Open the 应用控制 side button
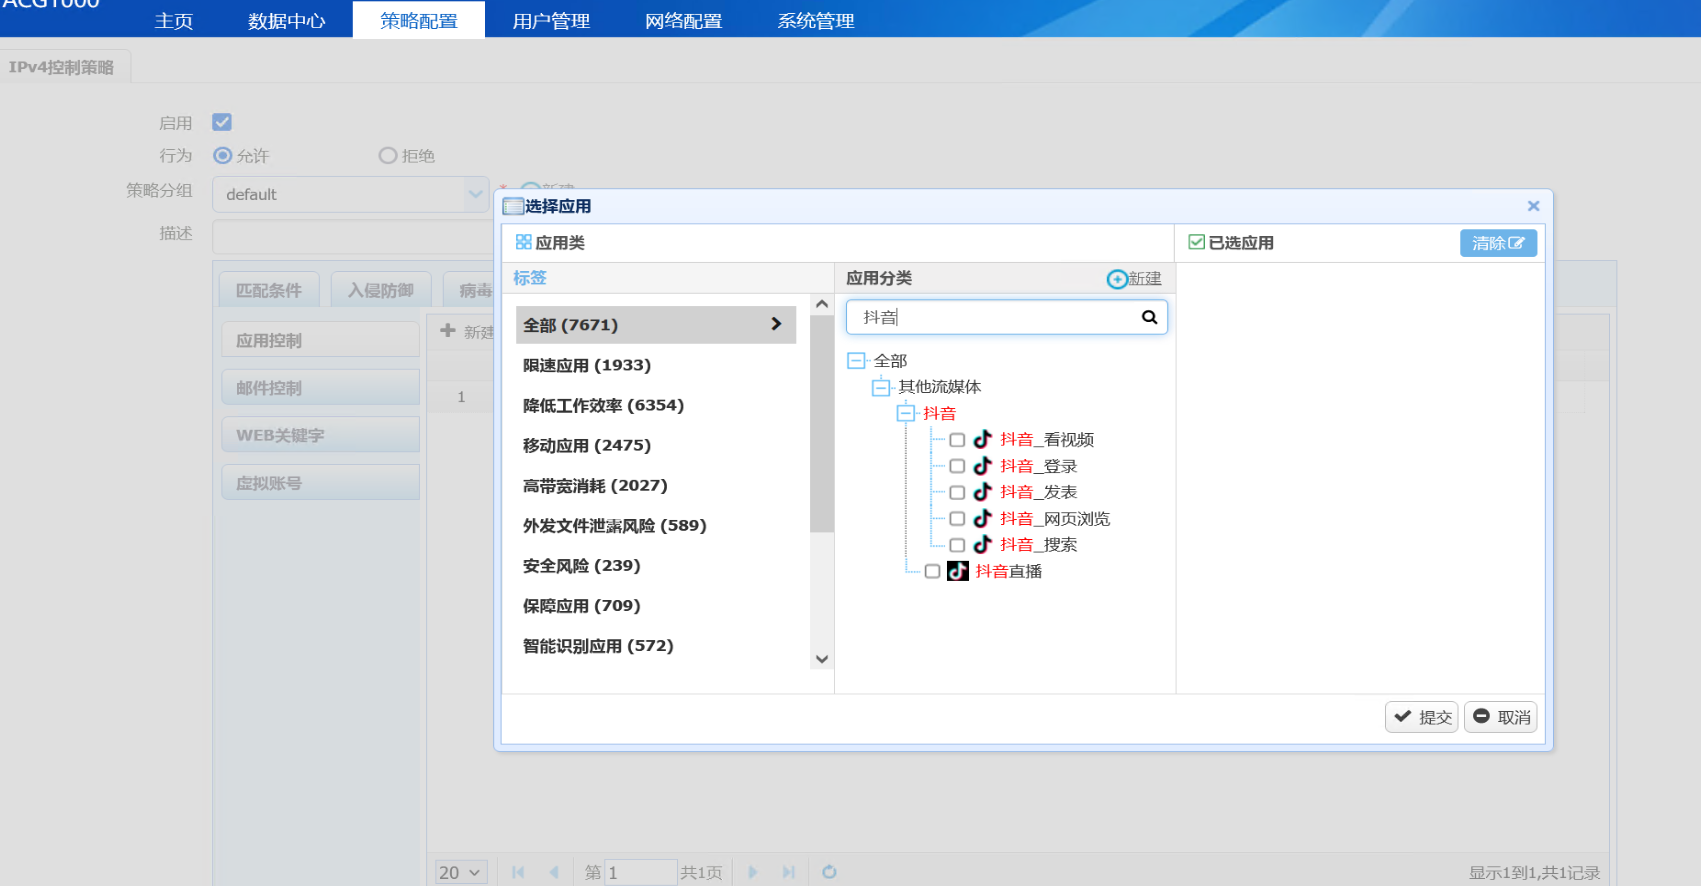Screen dimensions: 1701x886 (x=320, y=340)
